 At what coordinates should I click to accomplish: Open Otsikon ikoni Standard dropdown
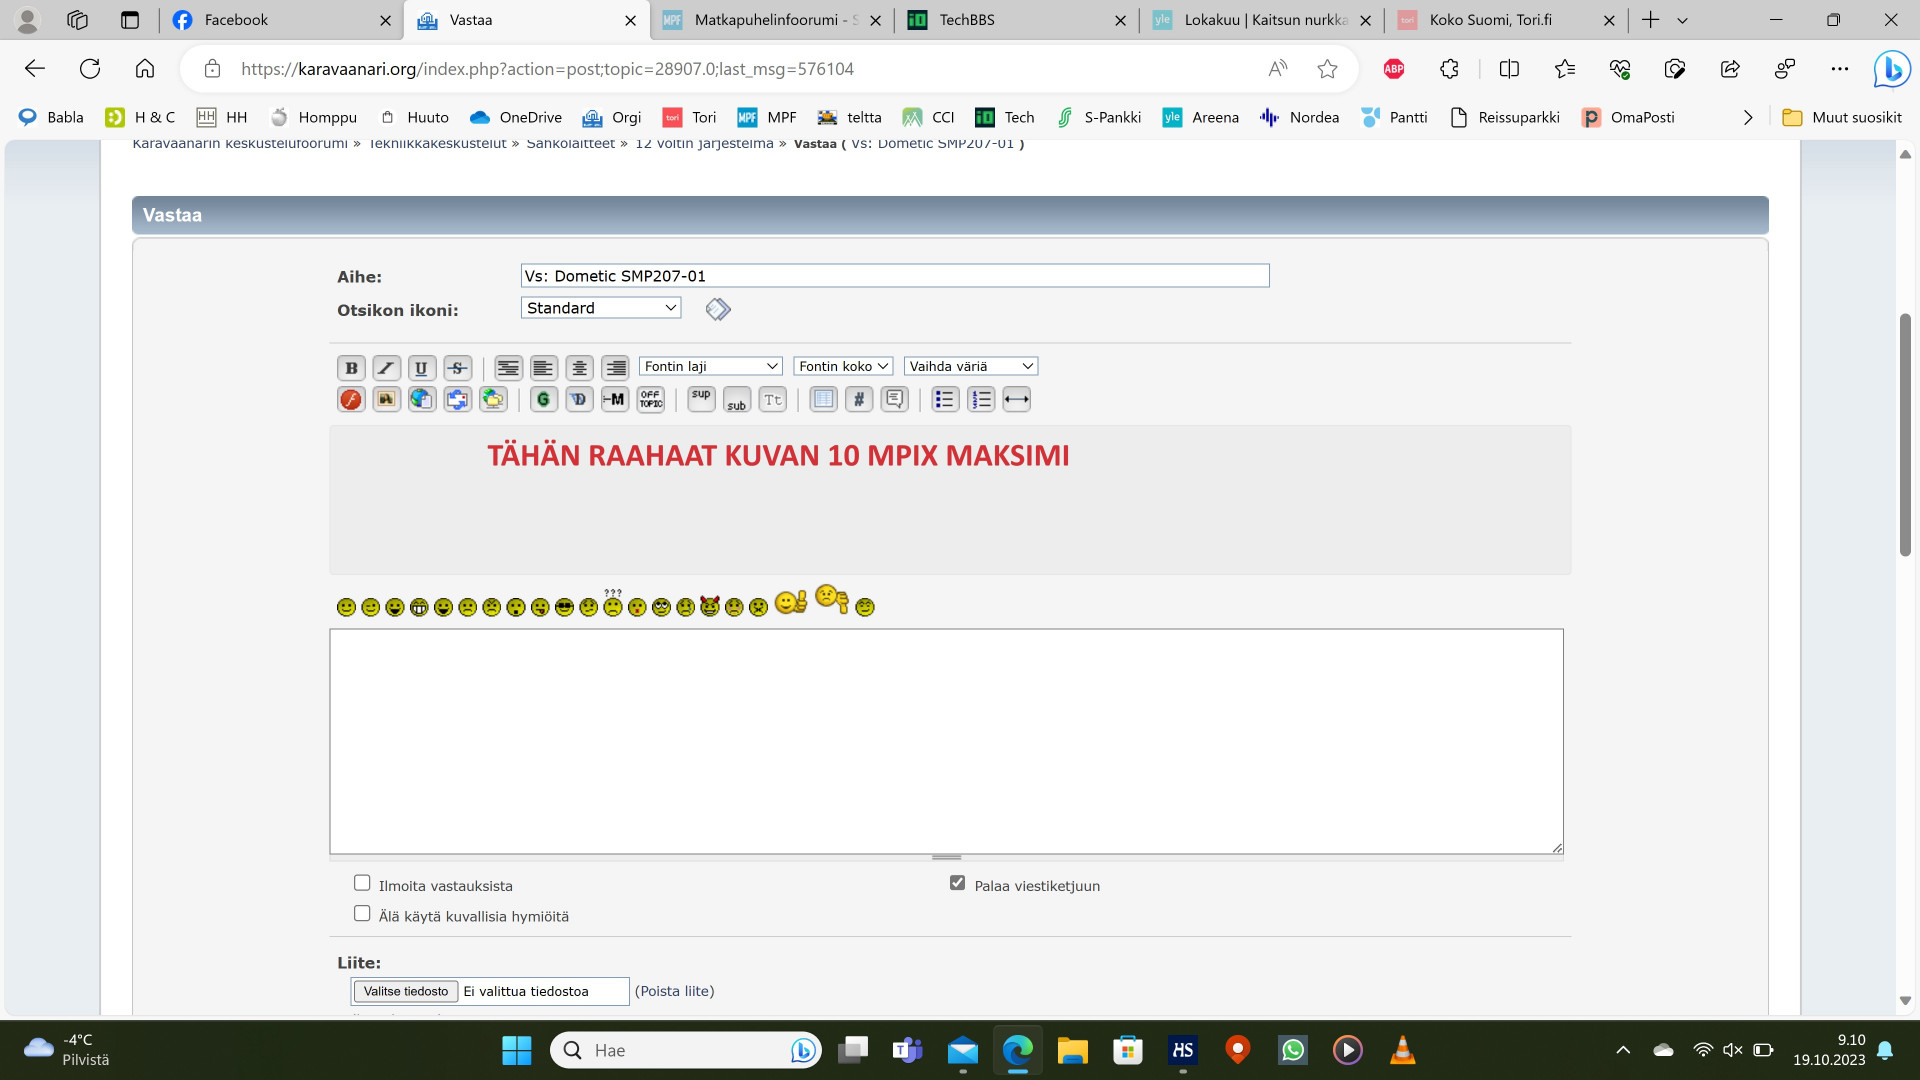tap(600, 308)
